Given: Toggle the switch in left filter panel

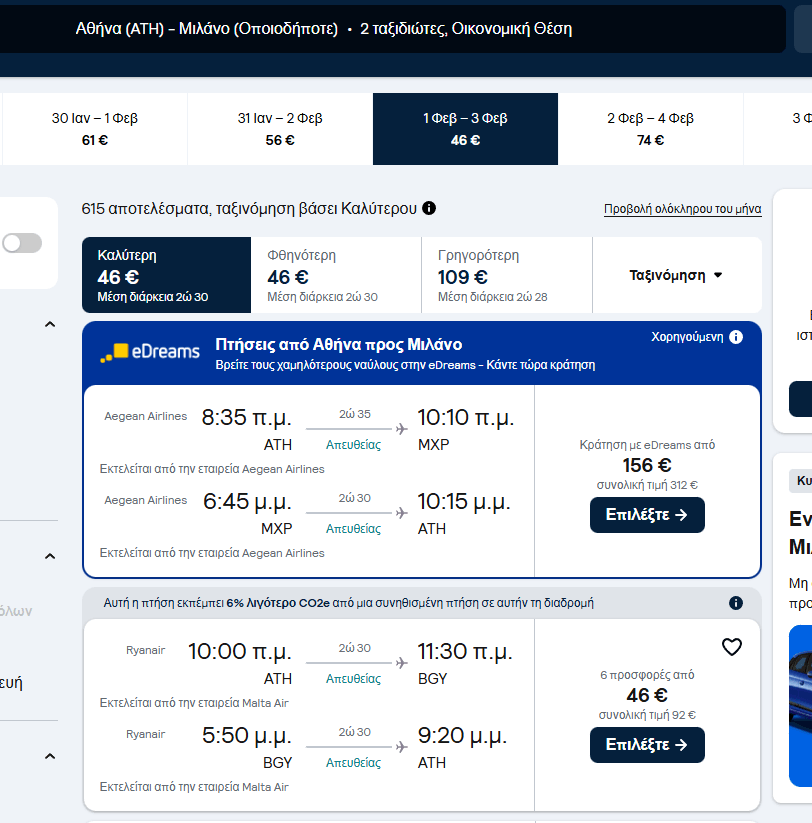Looking at the screenshot, I should click(x=22, y=243).
